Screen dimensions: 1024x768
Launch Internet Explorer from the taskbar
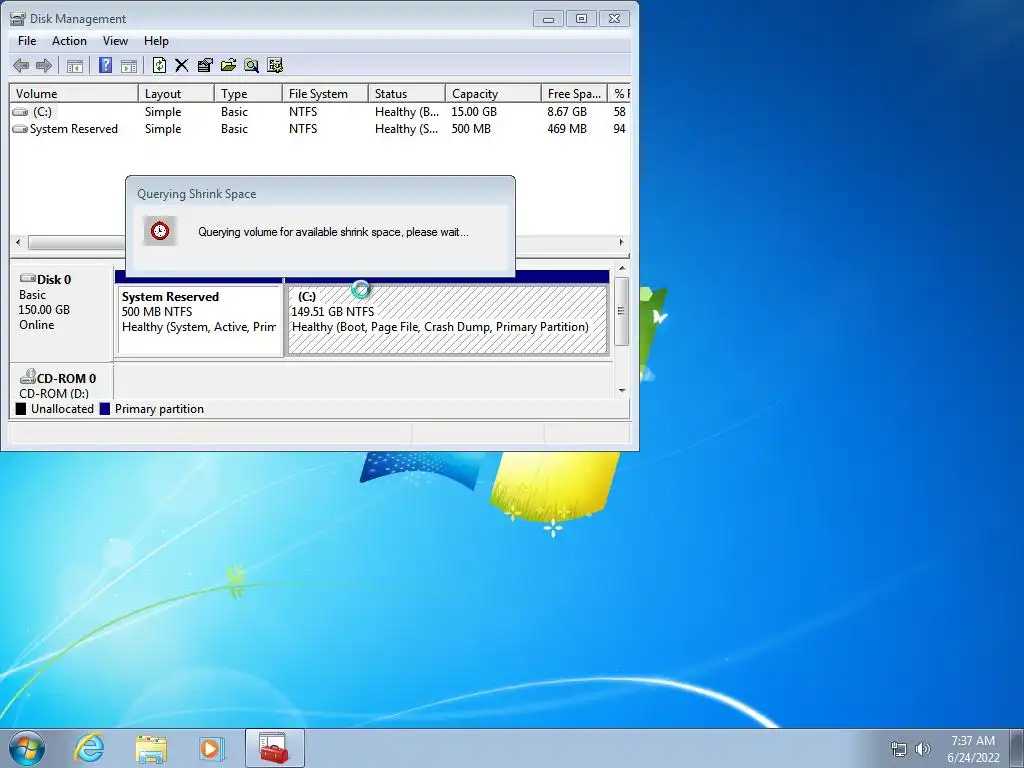89,748
